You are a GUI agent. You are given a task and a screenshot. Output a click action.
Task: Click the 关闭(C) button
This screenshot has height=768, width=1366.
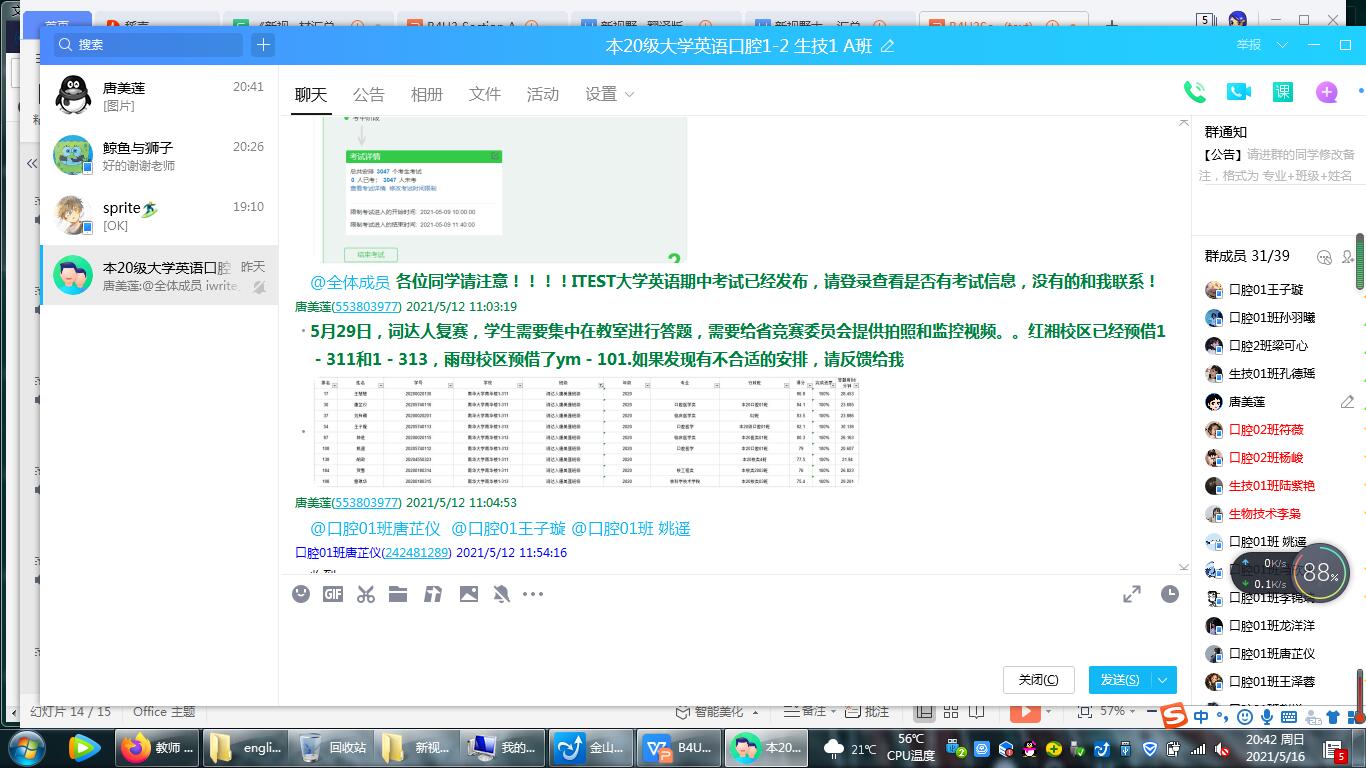tap(1038, 680)
